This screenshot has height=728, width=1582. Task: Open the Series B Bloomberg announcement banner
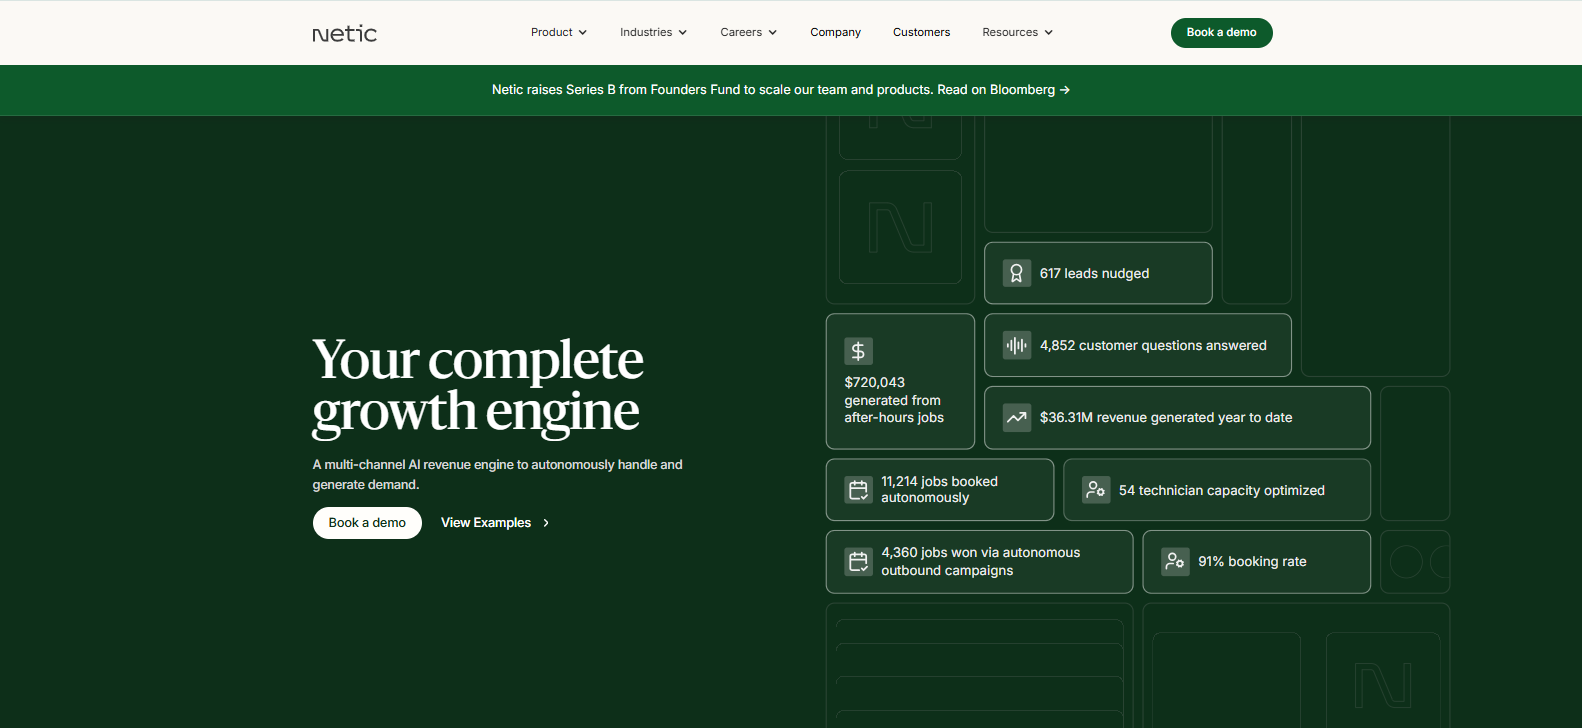point(781,90)
